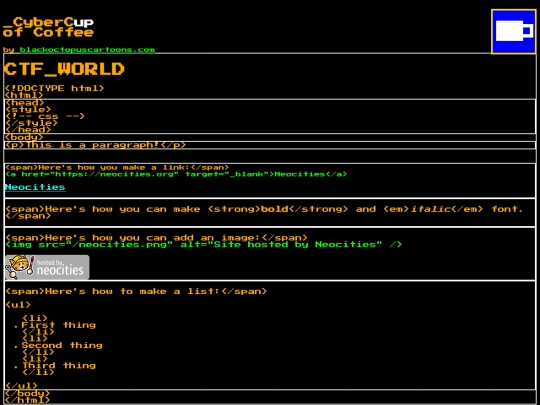
Task: Click the closing ul tag
Action: point(21,386)
